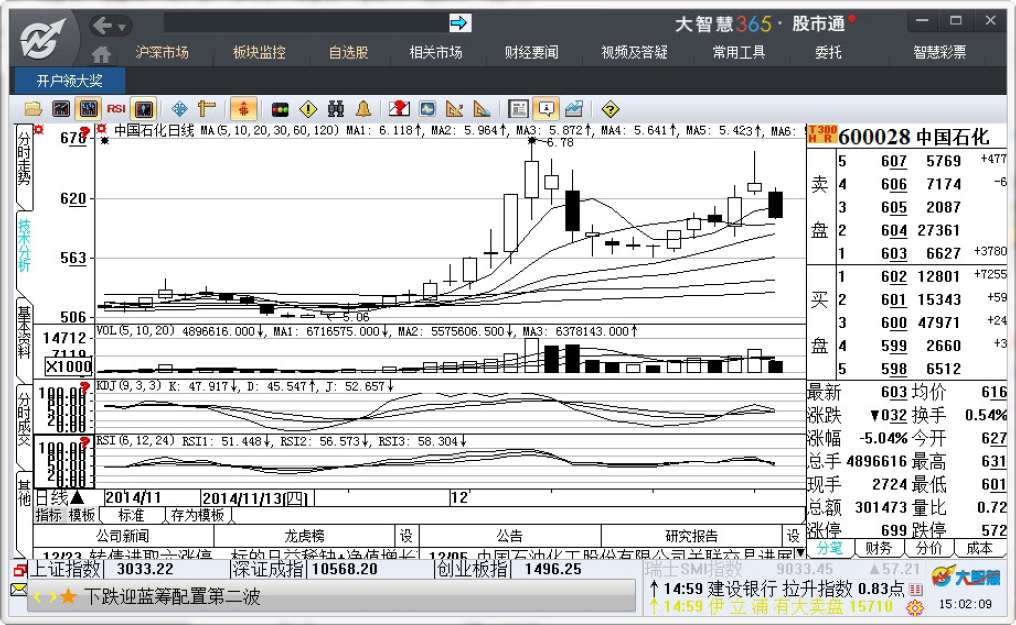1016x625 pixels.
Task: Open the news document page icon
Action: [x=518, y=109]
